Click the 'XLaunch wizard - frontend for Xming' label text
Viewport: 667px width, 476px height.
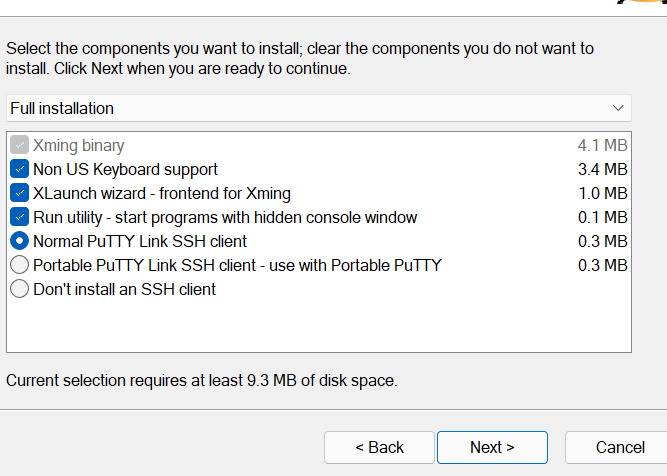(162, 193)
